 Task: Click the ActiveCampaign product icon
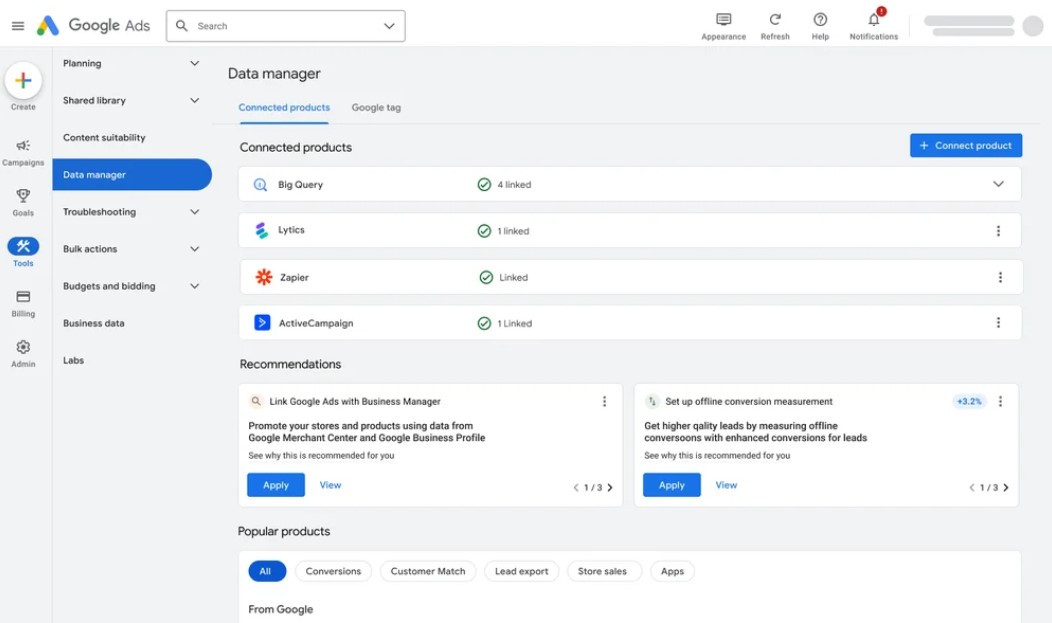(x=262, y=323)
